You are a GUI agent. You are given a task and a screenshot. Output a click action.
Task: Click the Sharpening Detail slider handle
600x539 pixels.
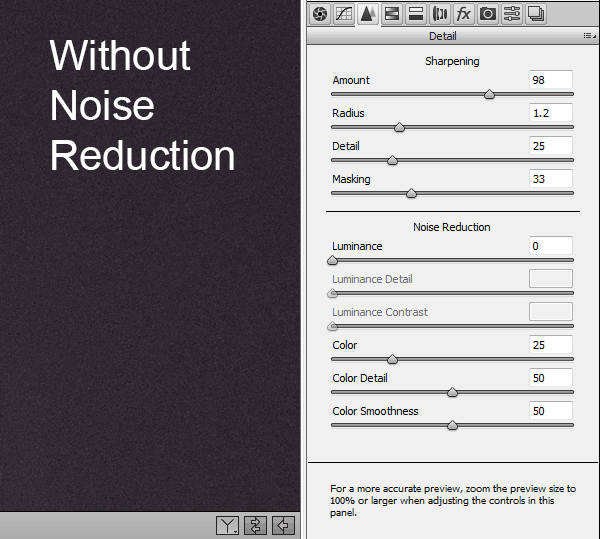pyautogui.click(x=392, y=160)
